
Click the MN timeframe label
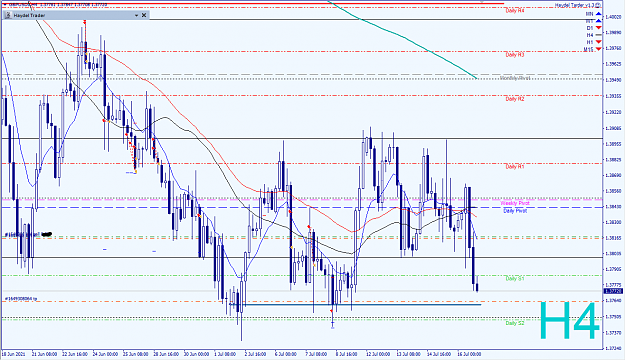point(590,14)
